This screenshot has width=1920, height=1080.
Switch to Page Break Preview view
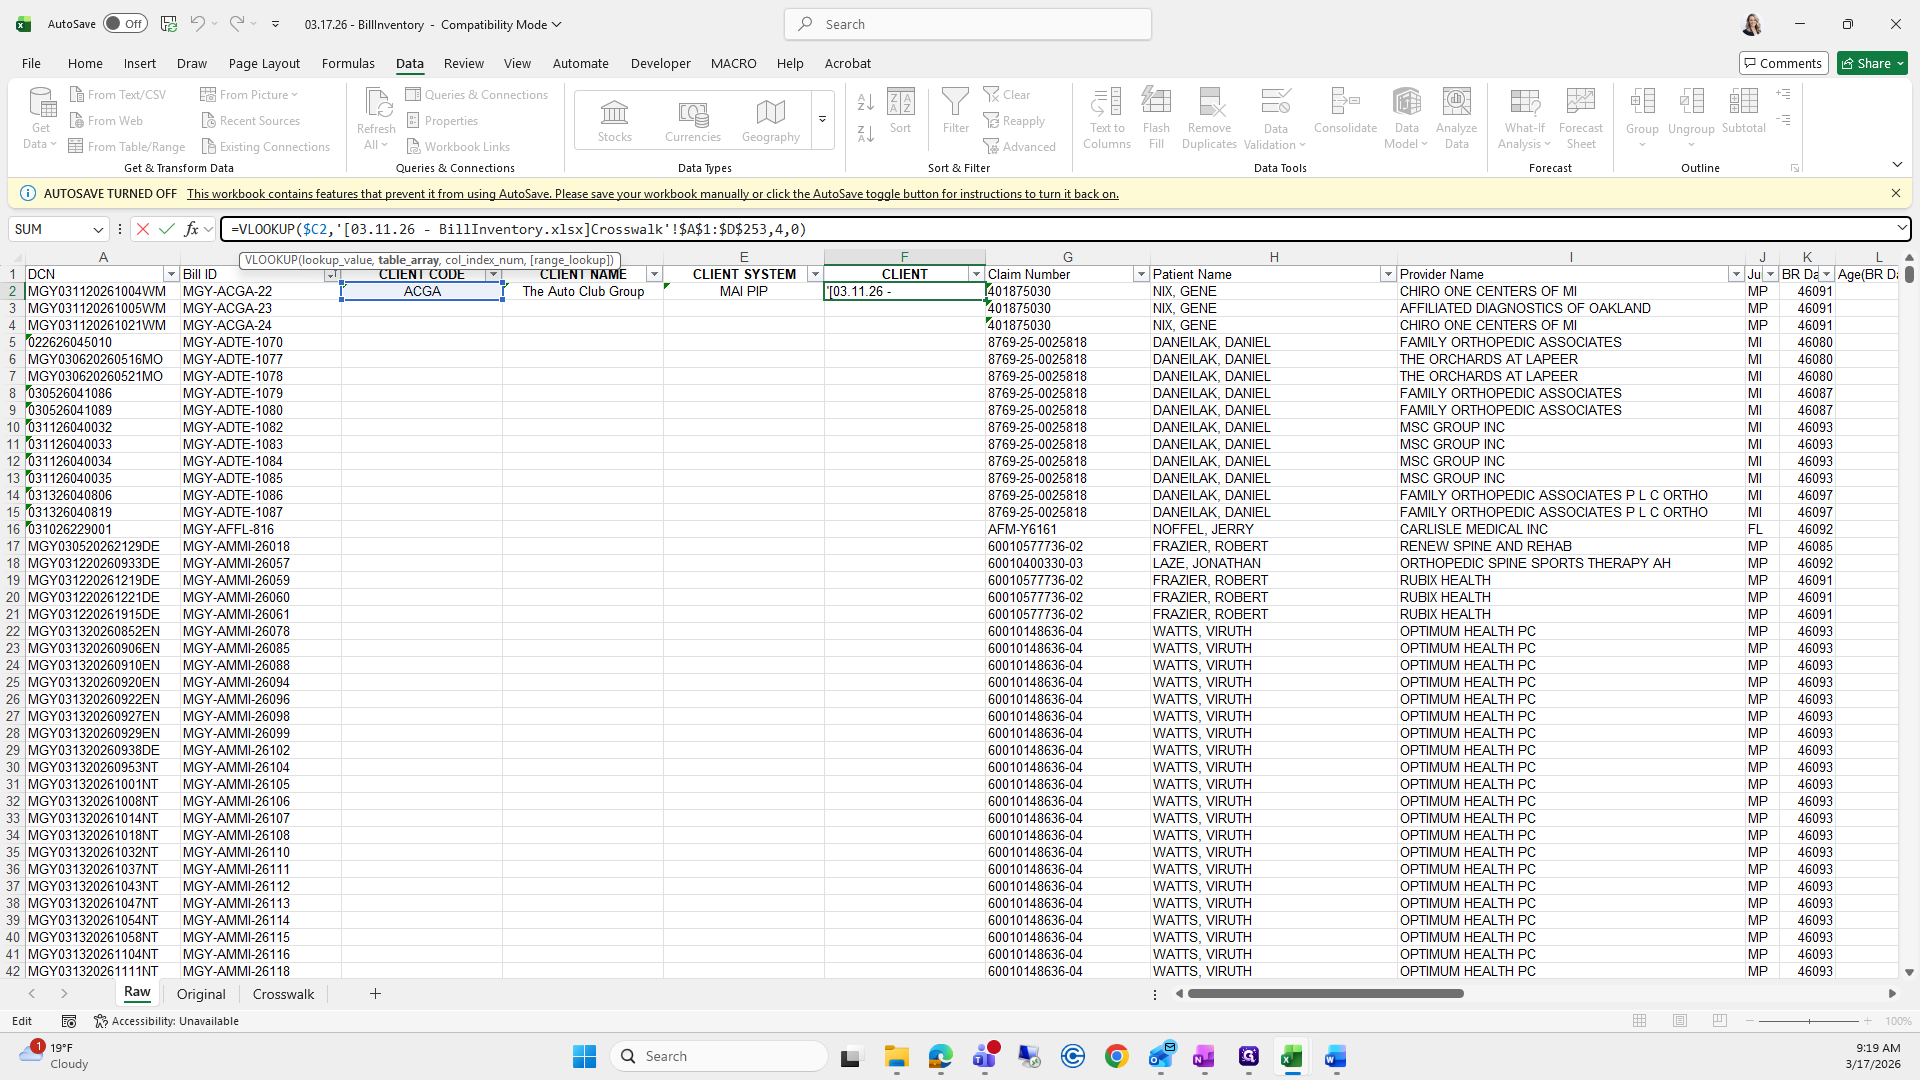pos(1719,1021)
